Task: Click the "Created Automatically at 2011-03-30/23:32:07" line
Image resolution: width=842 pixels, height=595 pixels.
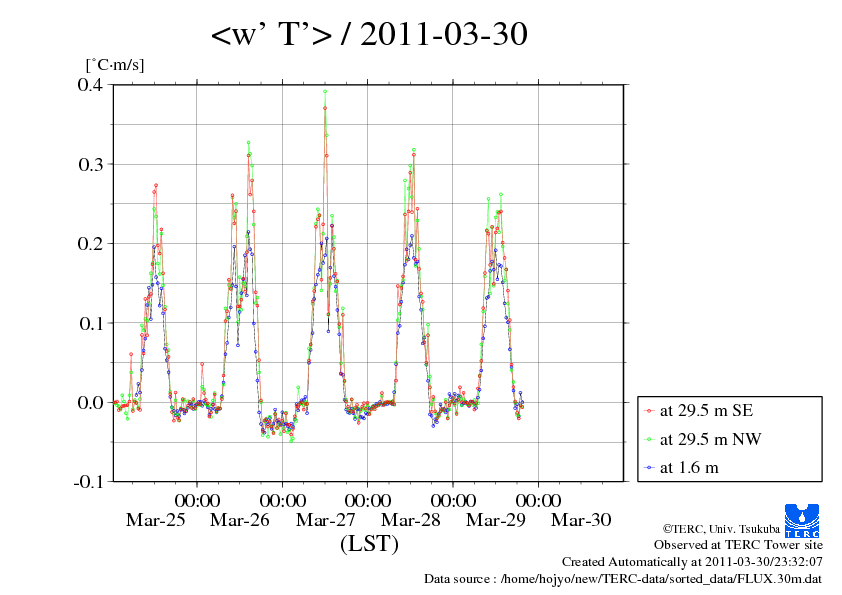Action: (692, 562)
